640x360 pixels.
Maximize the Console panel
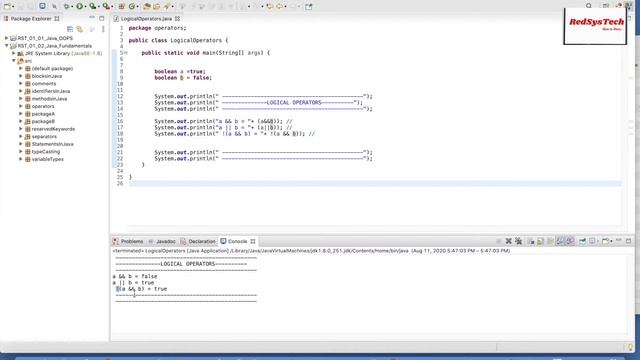629,241
